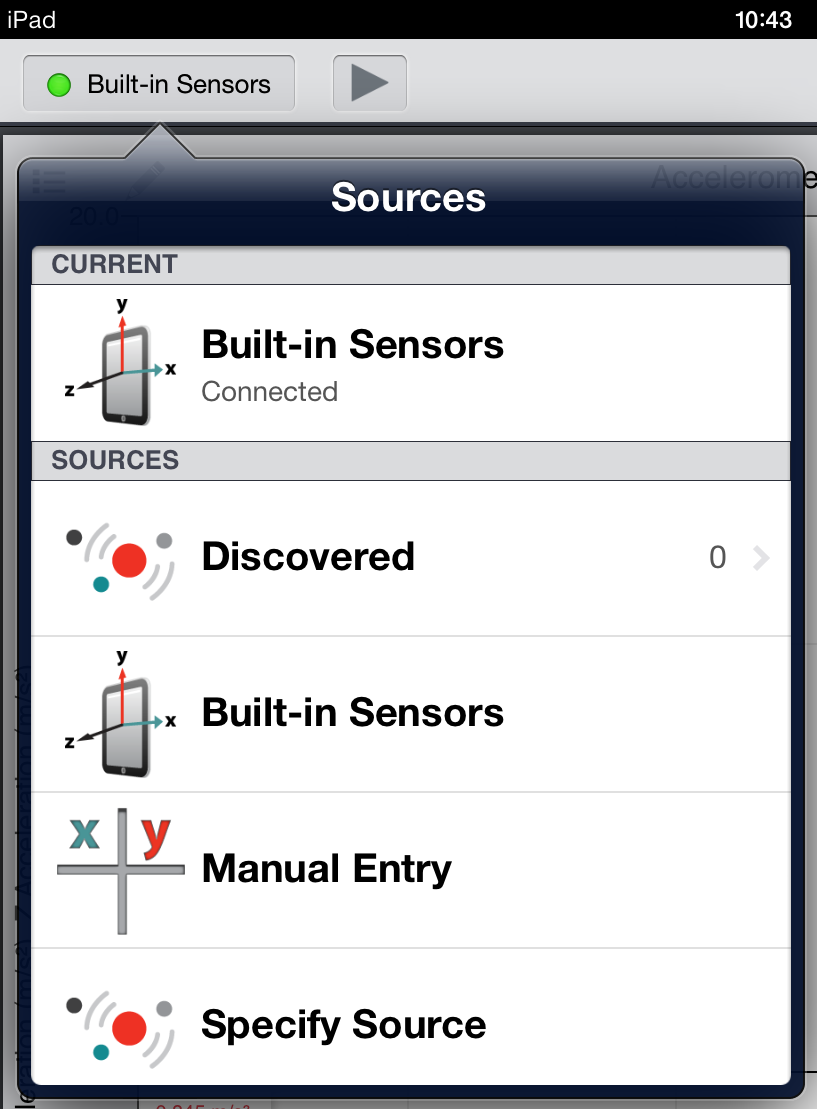
Task: Tap the play arrow to start data collection
Action: 369,83
